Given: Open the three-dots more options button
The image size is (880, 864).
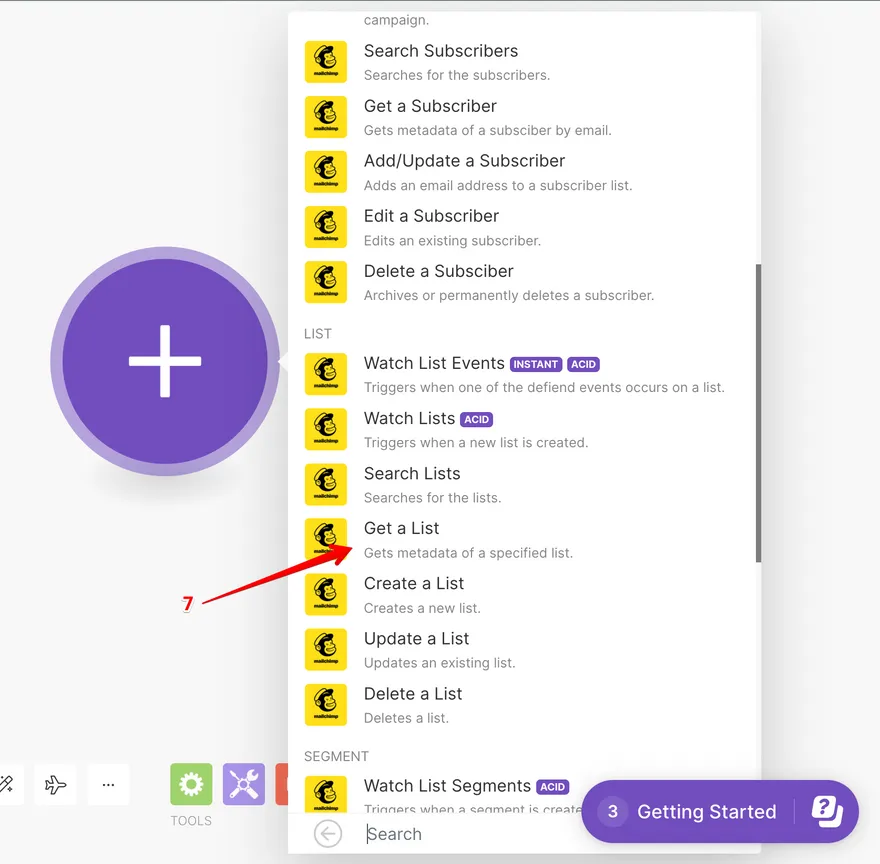Looking at the screenshot, I should coord(108,785).
